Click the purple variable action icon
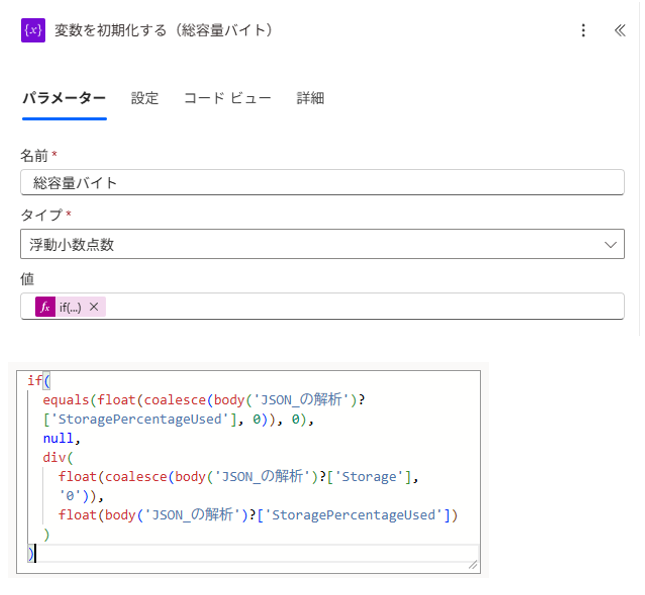The image size is (645, 595). pos(33,30)
